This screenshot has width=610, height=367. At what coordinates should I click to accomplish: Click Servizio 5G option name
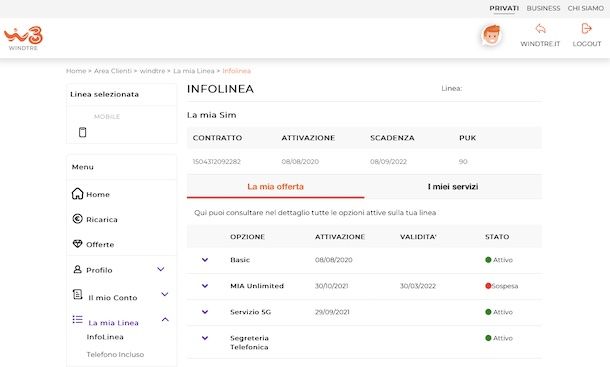(x=251, y=312)
